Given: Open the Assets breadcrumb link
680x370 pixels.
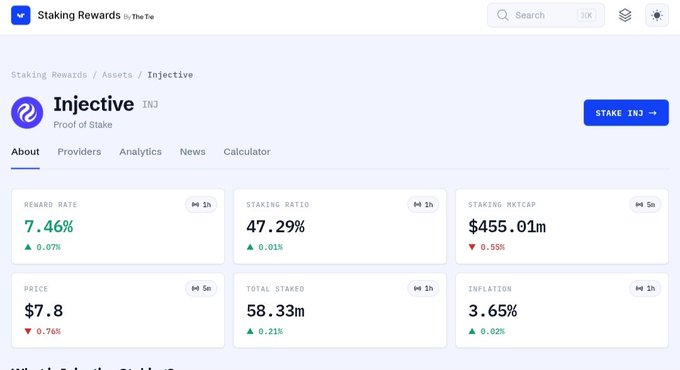Looking at the screenshot, I should [117, 75].
